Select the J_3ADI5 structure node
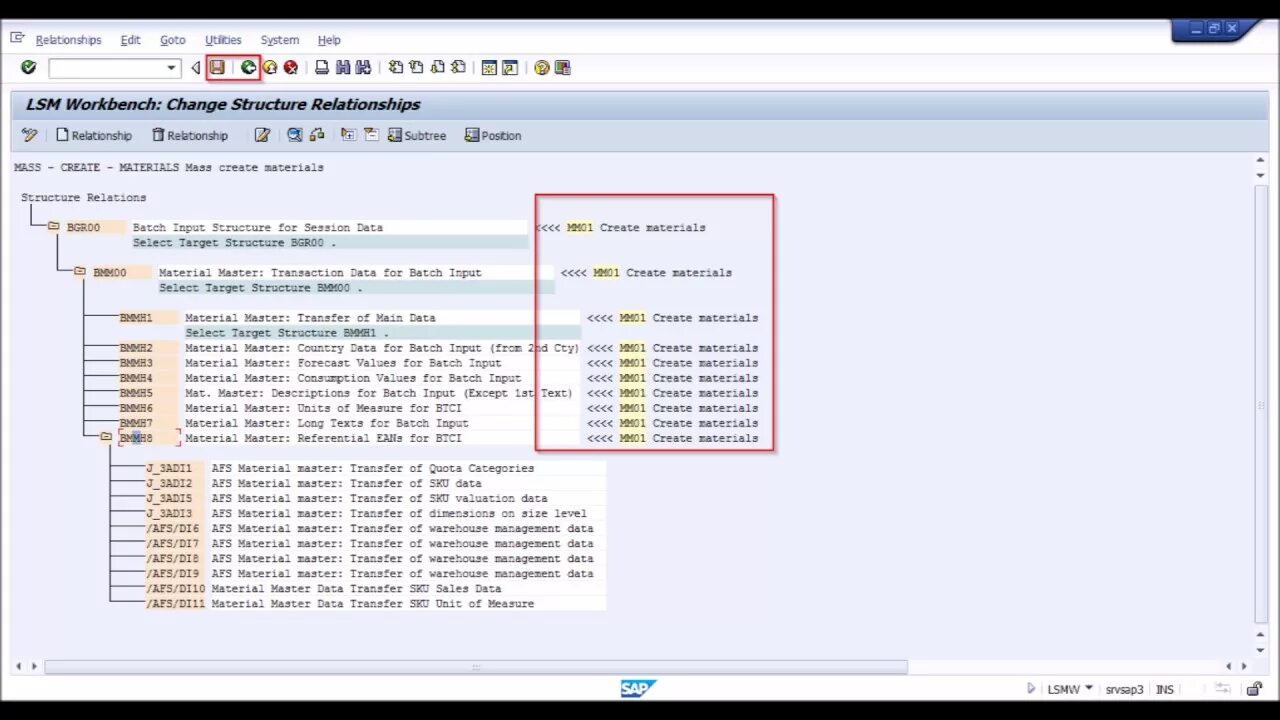This screenshot has height=720, width=1280. 169,498
